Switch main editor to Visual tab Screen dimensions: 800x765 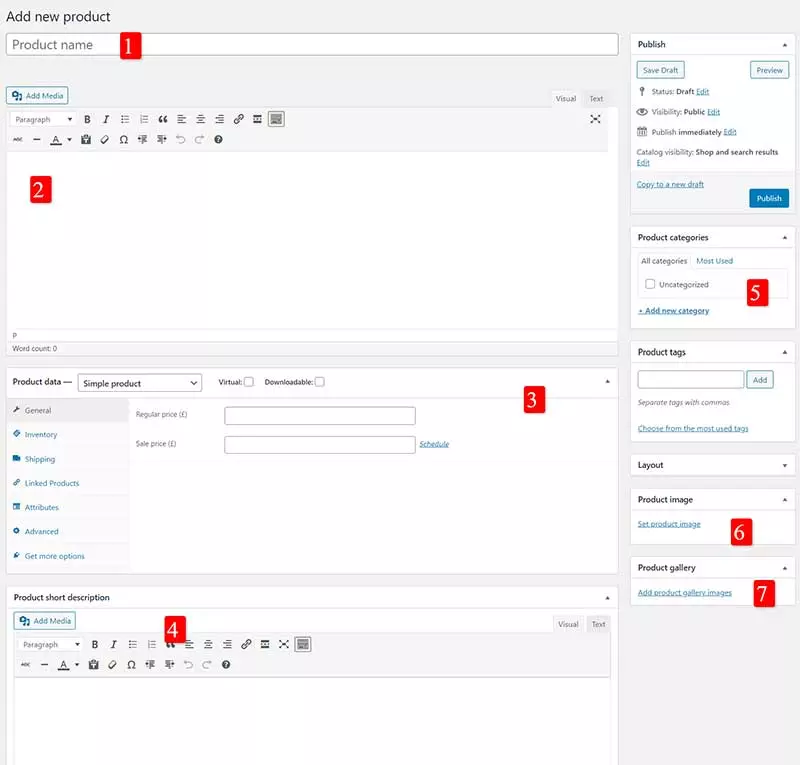(566, 98)
